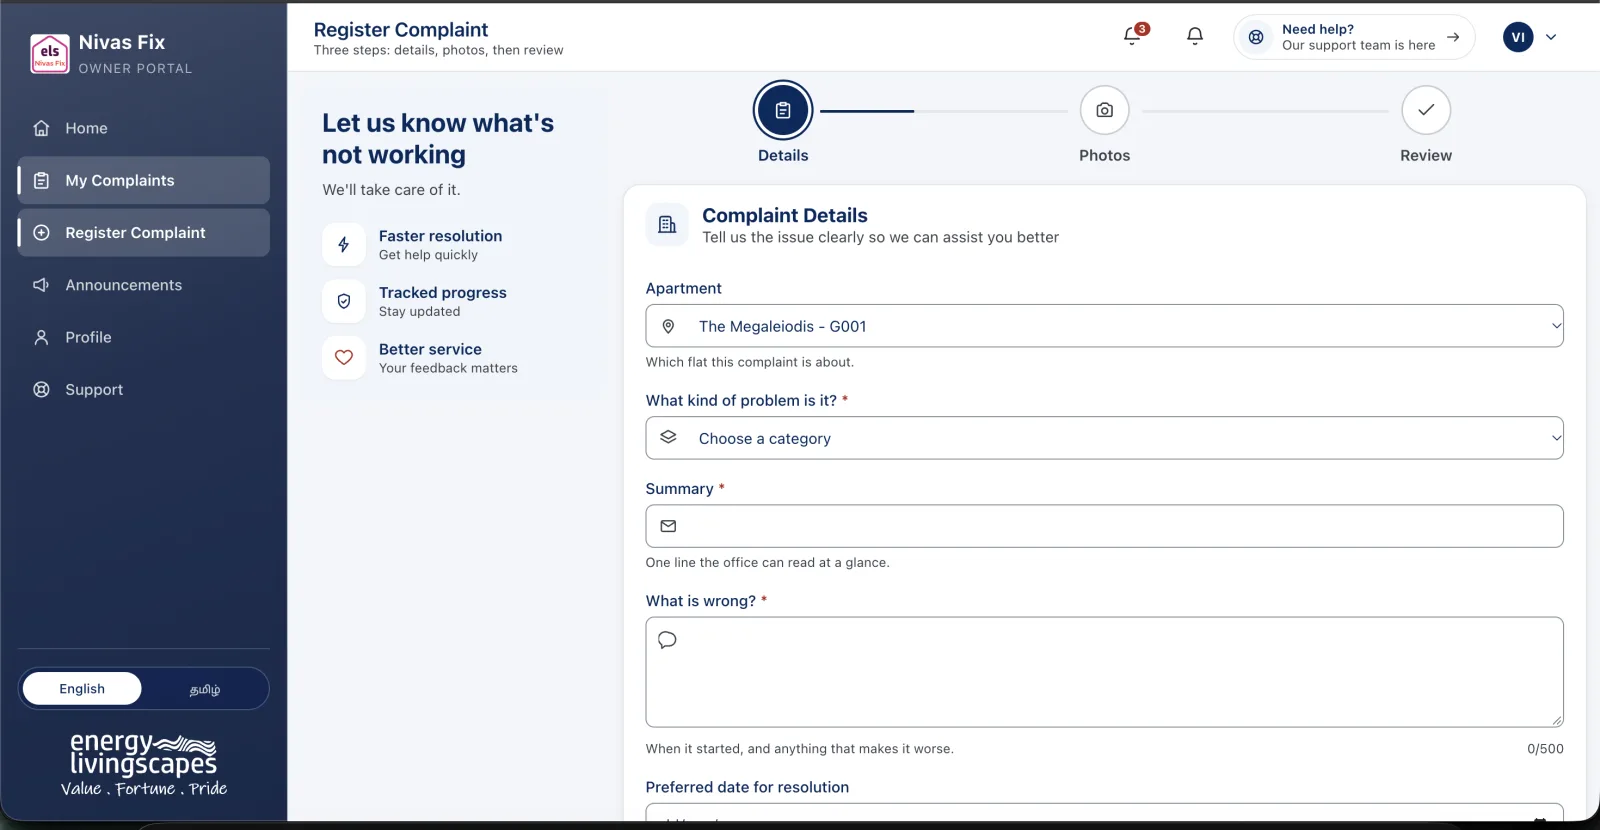Open the Choose a category dropdown
This screenshot has width=1600, height=830.
[x=1104, y=438]
